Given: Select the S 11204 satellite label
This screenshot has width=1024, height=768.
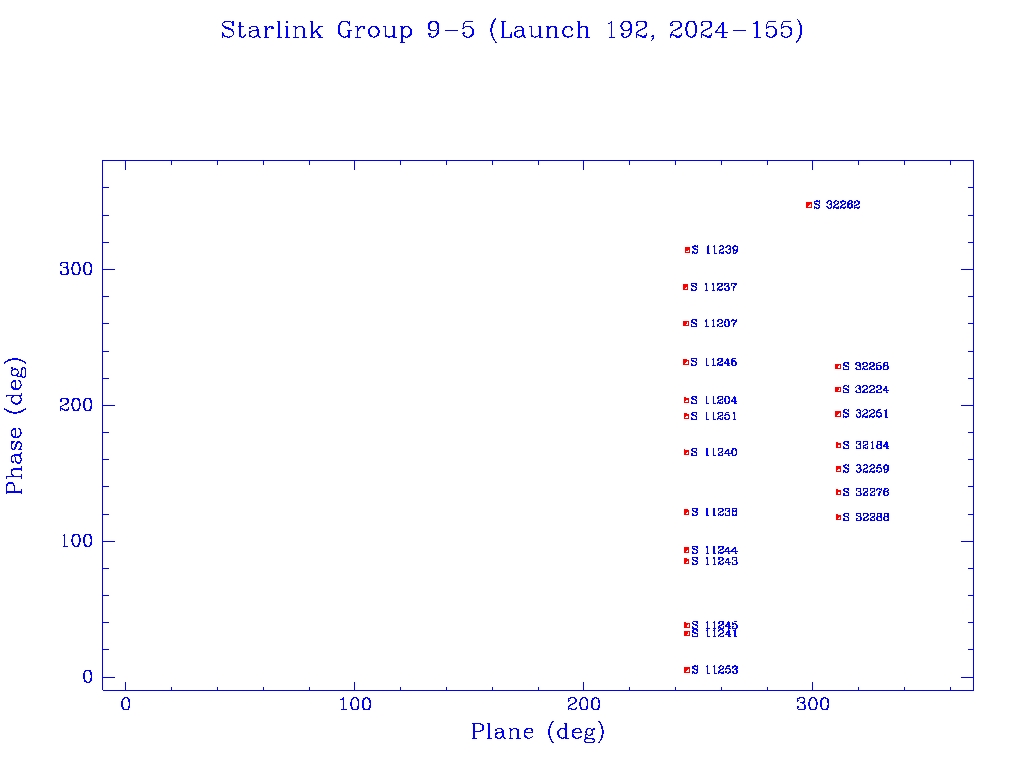Looking at the screenshot, I should (714, 400).
